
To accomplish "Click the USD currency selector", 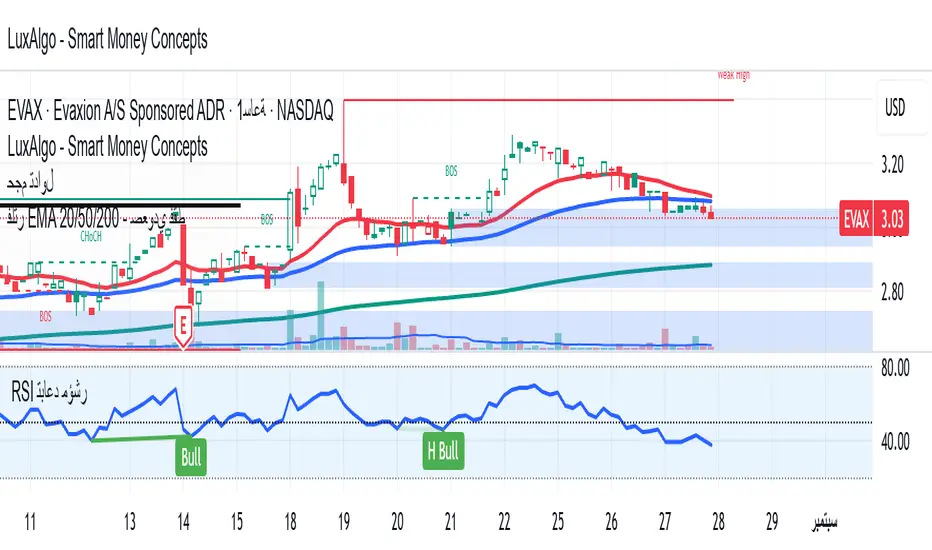I will point(895,108).
